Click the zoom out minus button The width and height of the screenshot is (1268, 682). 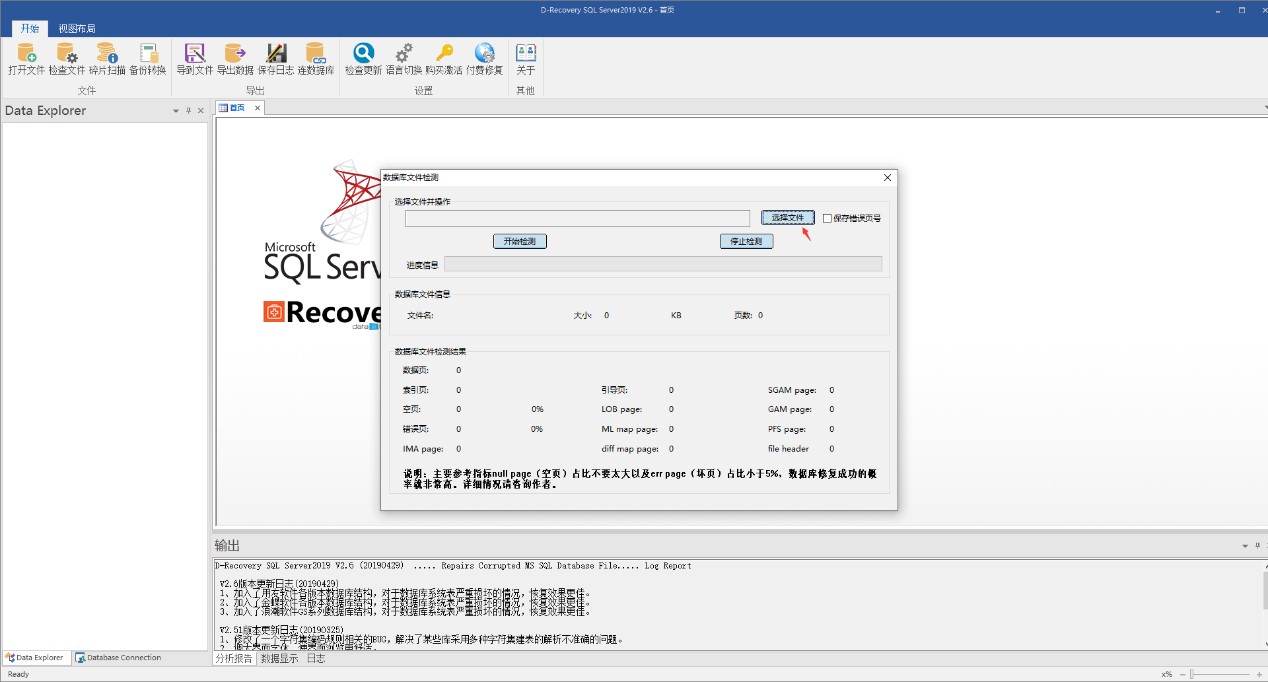coord(1182,675)
